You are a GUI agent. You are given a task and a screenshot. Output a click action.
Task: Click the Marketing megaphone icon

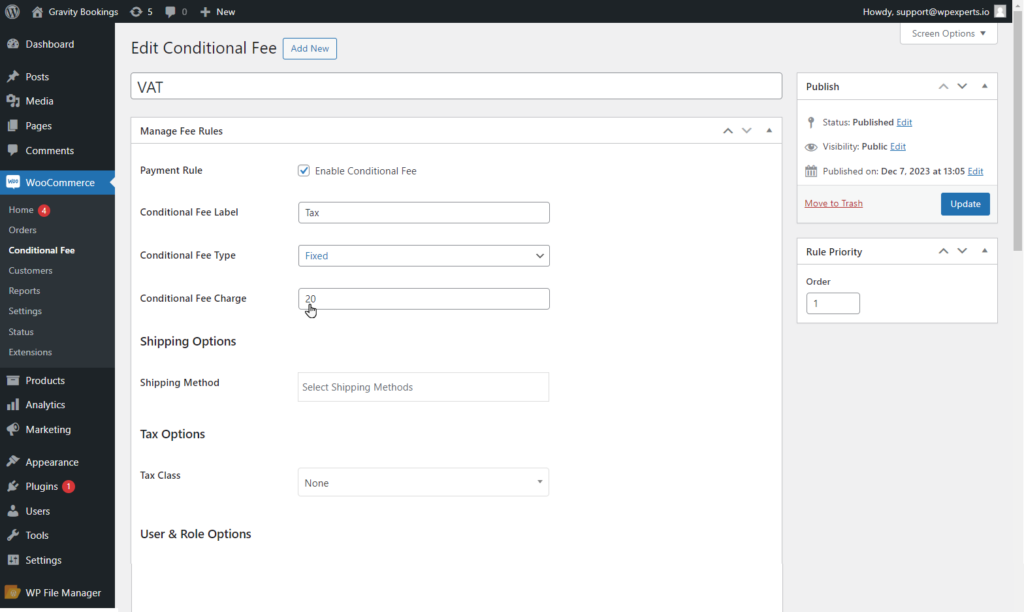click(13, 429)
